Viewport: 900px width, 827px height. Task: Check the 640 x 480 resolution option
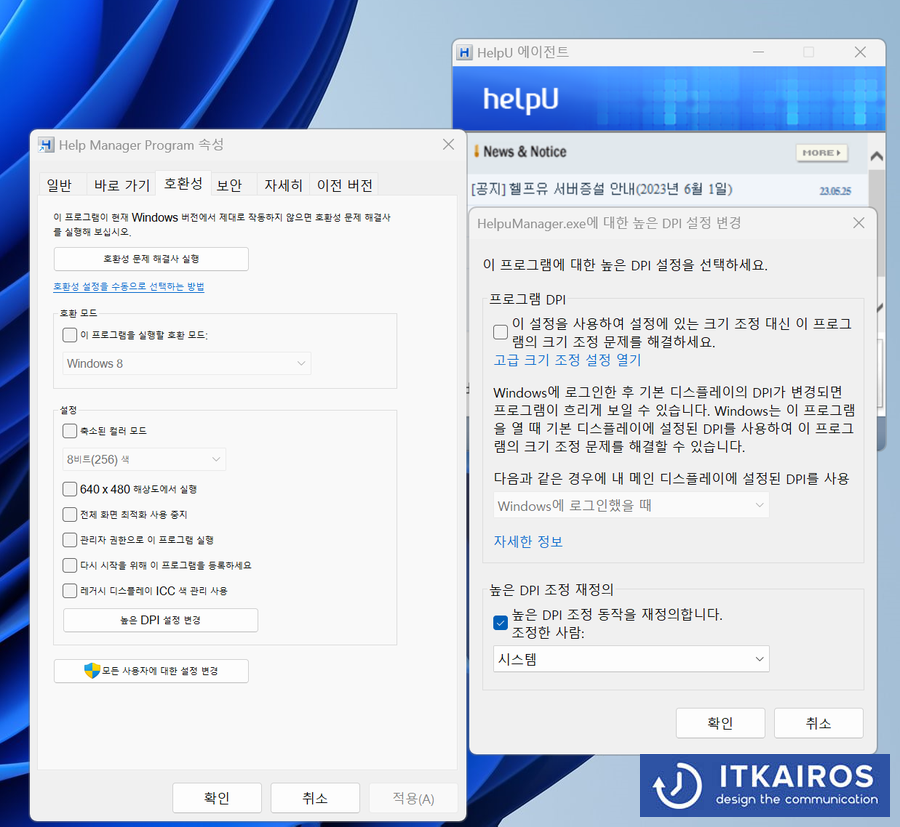click(69, 489)
